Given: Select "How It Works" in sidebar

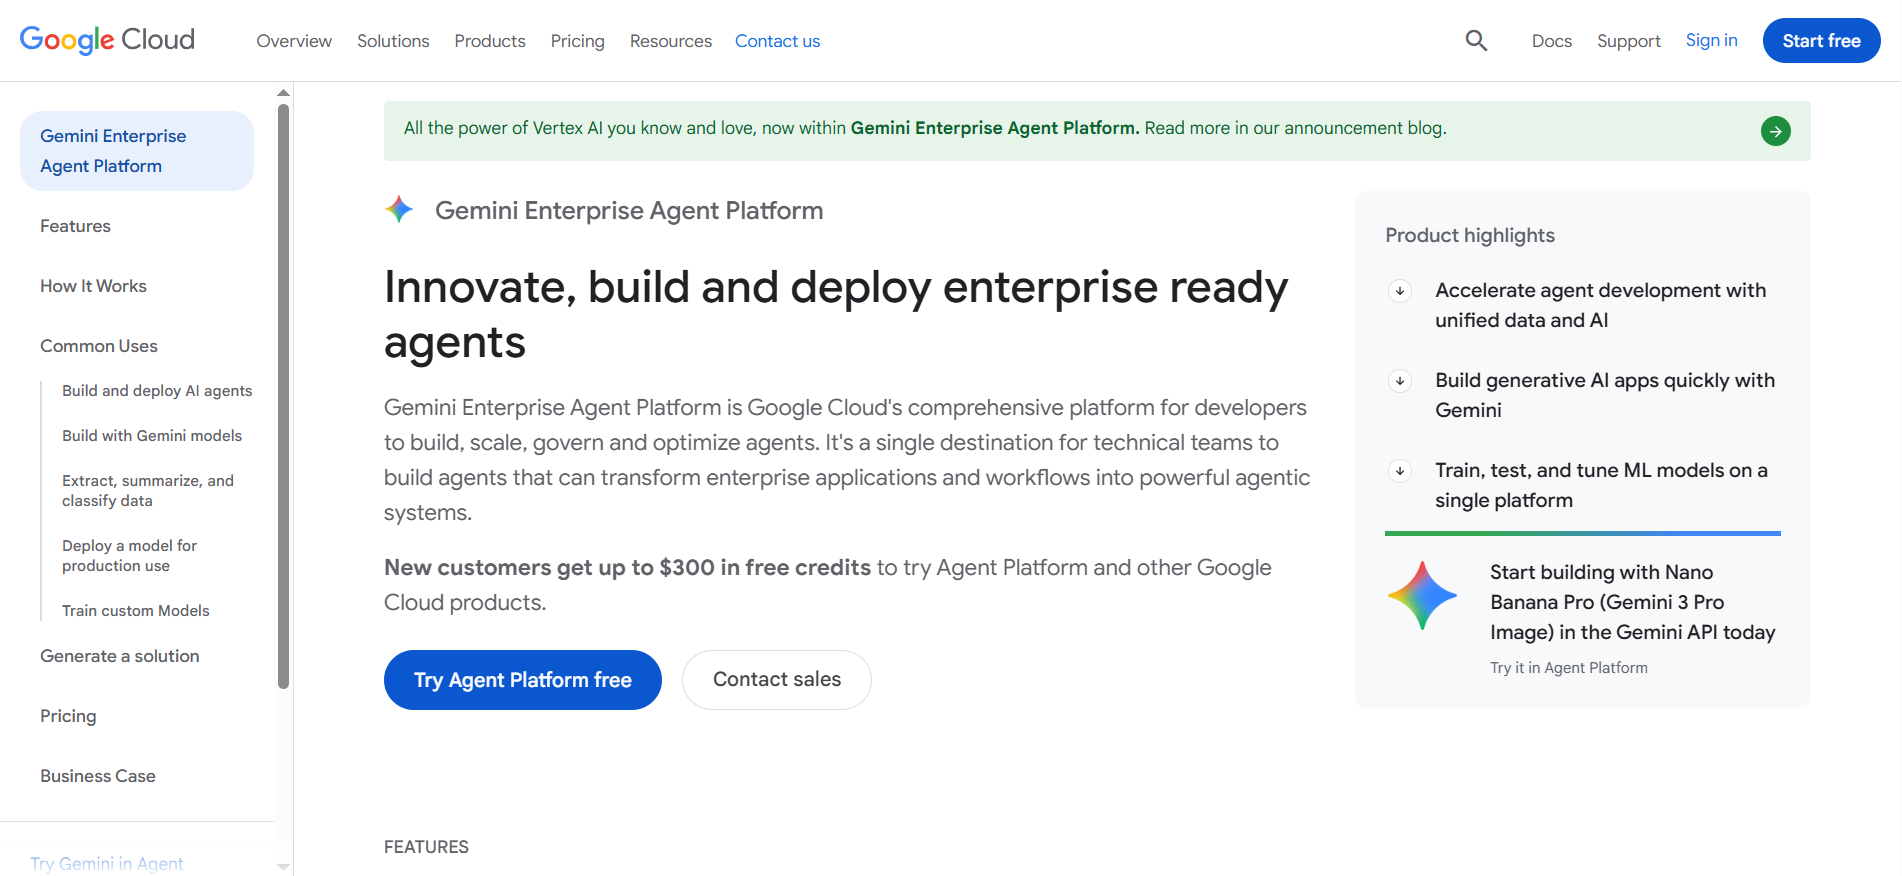Looking at the screenshot, I should (x=93, y=286).
